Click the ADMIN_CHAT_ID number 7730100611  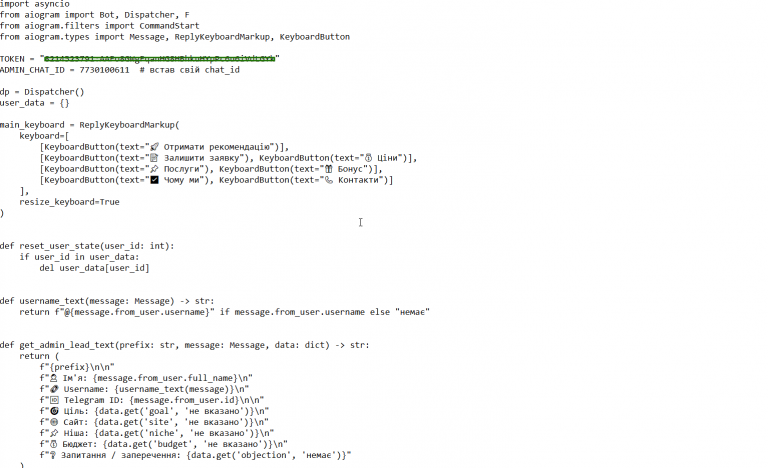pos(104,70)
